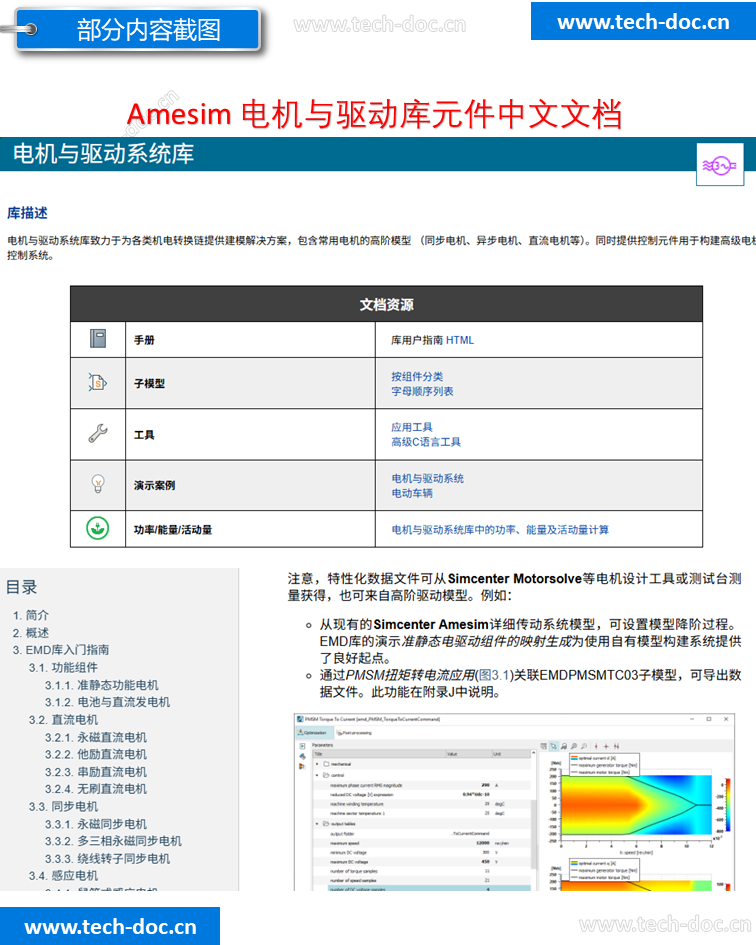Click the first red cursor marker icon
Viewport: 756px width, 945px height.
pos(596,746)
